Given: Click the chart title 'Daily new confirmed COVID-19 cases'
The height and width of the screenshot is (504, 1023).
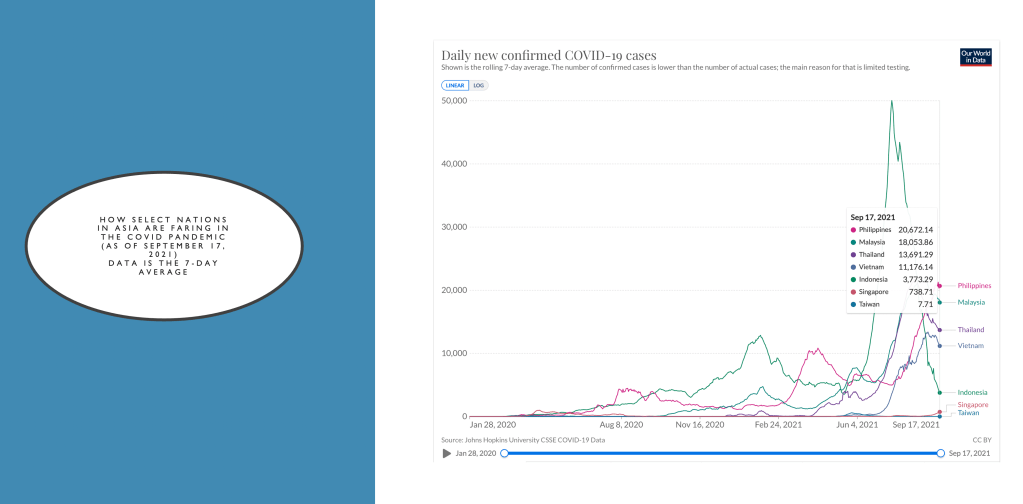Looking at the screenshot, I should point(548,54).
